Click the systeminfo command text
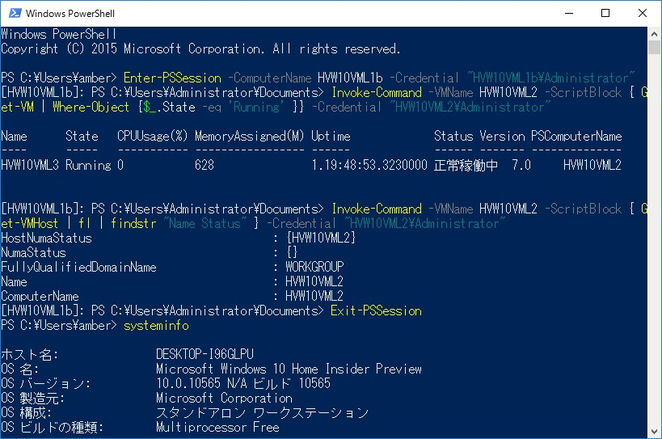 coord(156,325)
